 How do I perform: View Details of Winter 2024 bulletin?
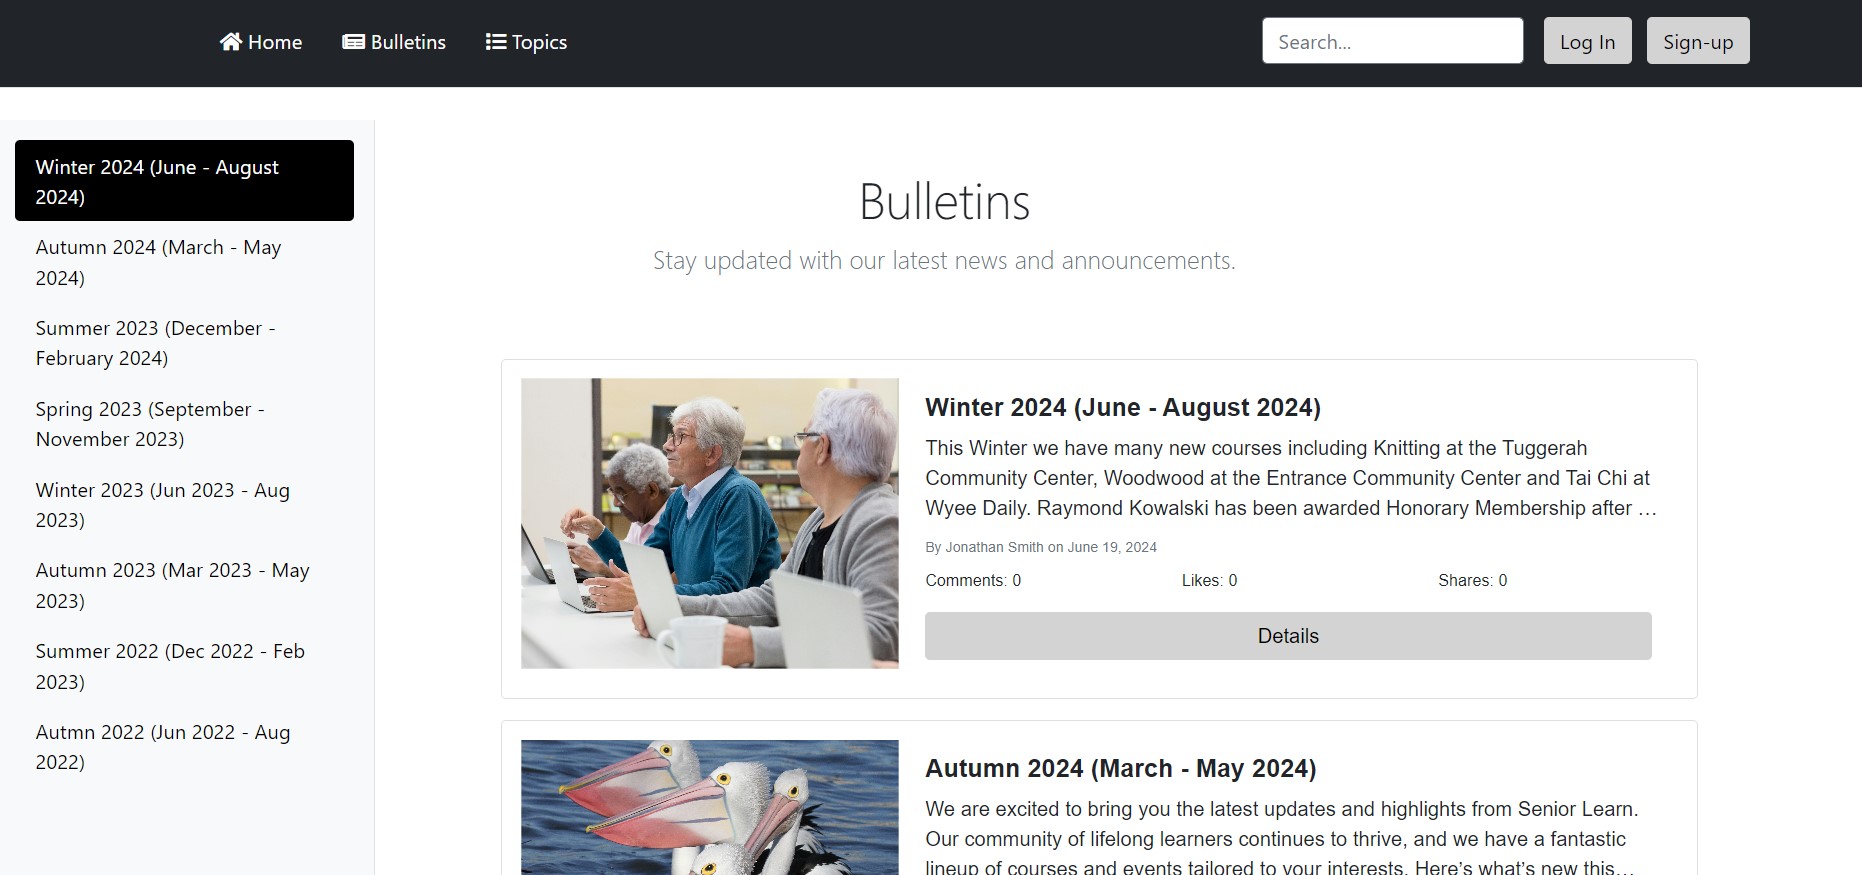click(x=1287, y=636)
